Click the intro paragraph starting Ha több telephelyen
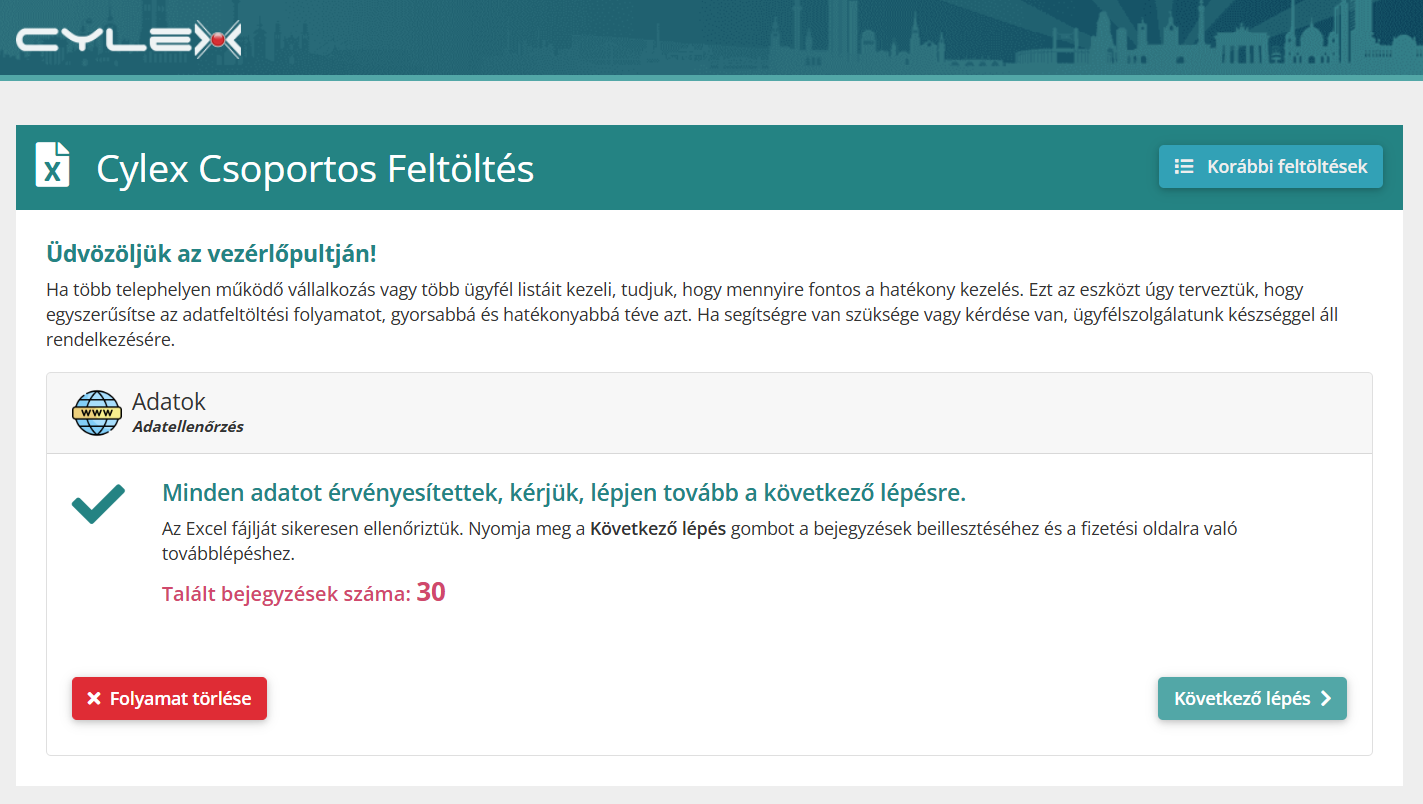This screenshot has width=1423, height=804. click(692, 315)
